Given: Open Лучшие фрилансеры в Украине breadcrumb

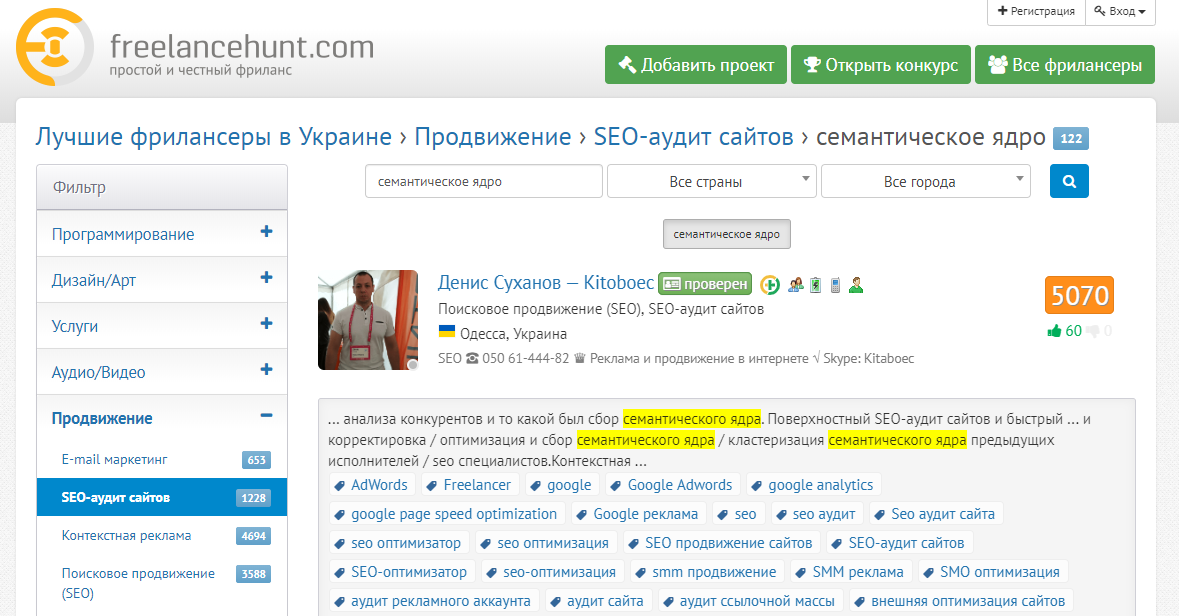Looking at the screenshot, I should point(214,137).
